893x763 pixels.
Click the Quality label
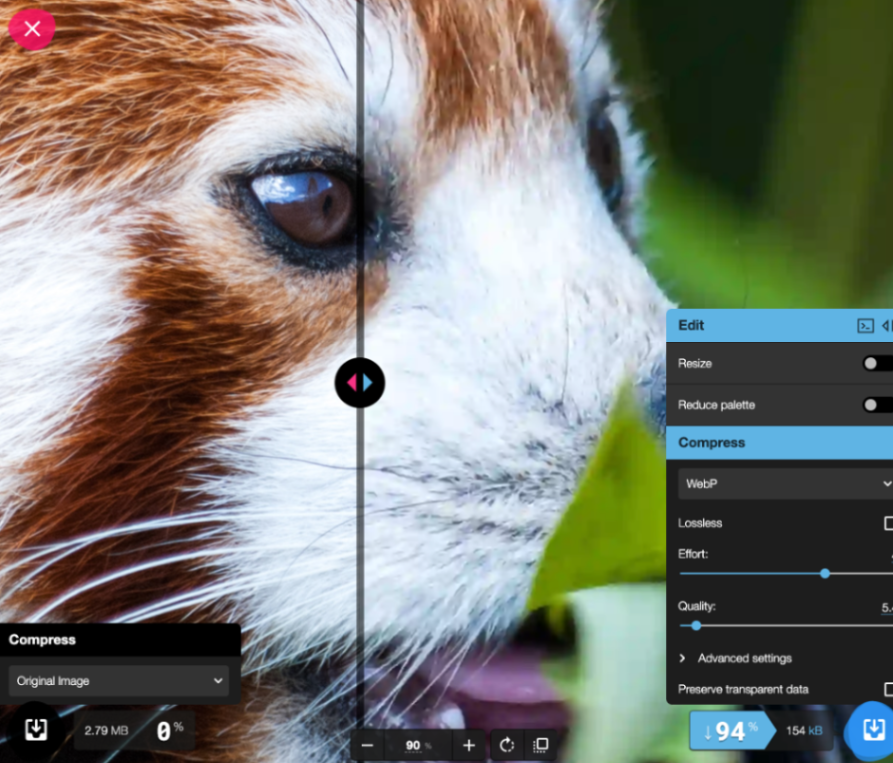point(697,606)
